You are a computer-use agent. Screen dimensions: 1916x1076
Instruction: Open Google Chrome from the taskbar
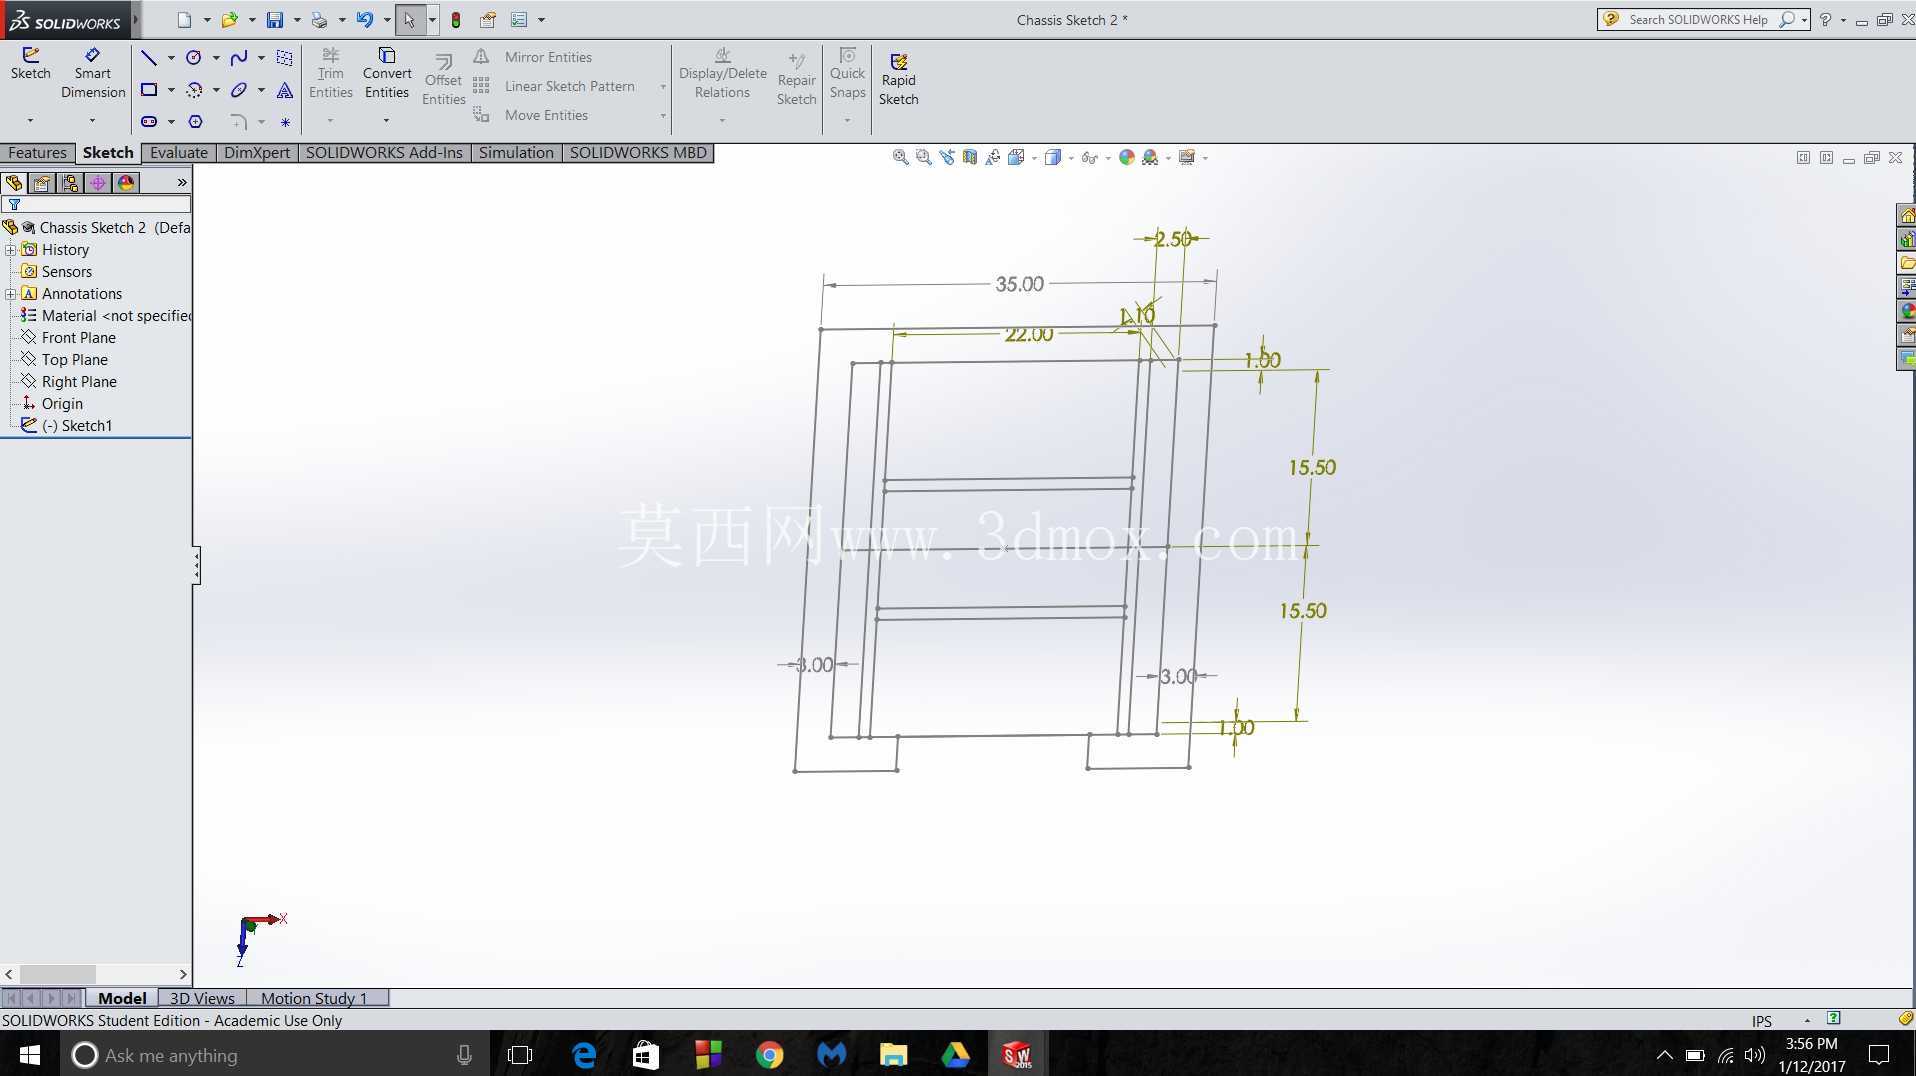(x=769, y=1054)
